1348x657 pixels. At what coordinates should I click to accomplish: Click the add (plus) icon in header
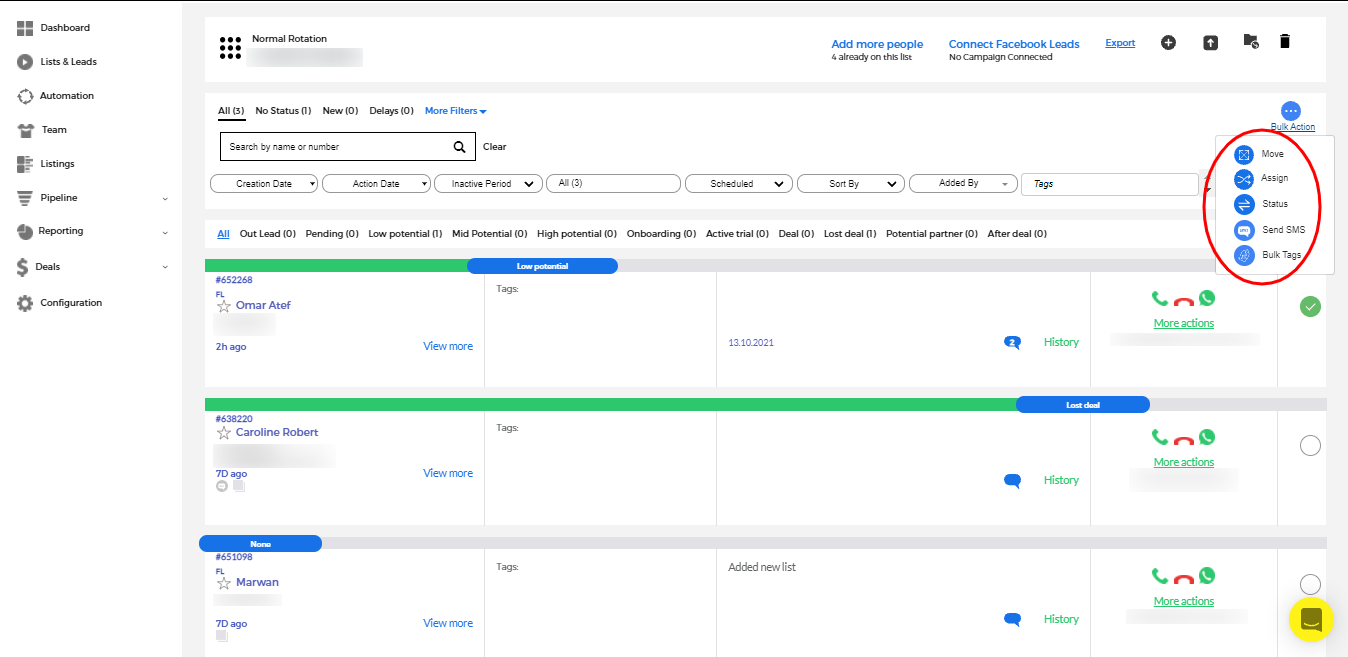point(1168,42)
